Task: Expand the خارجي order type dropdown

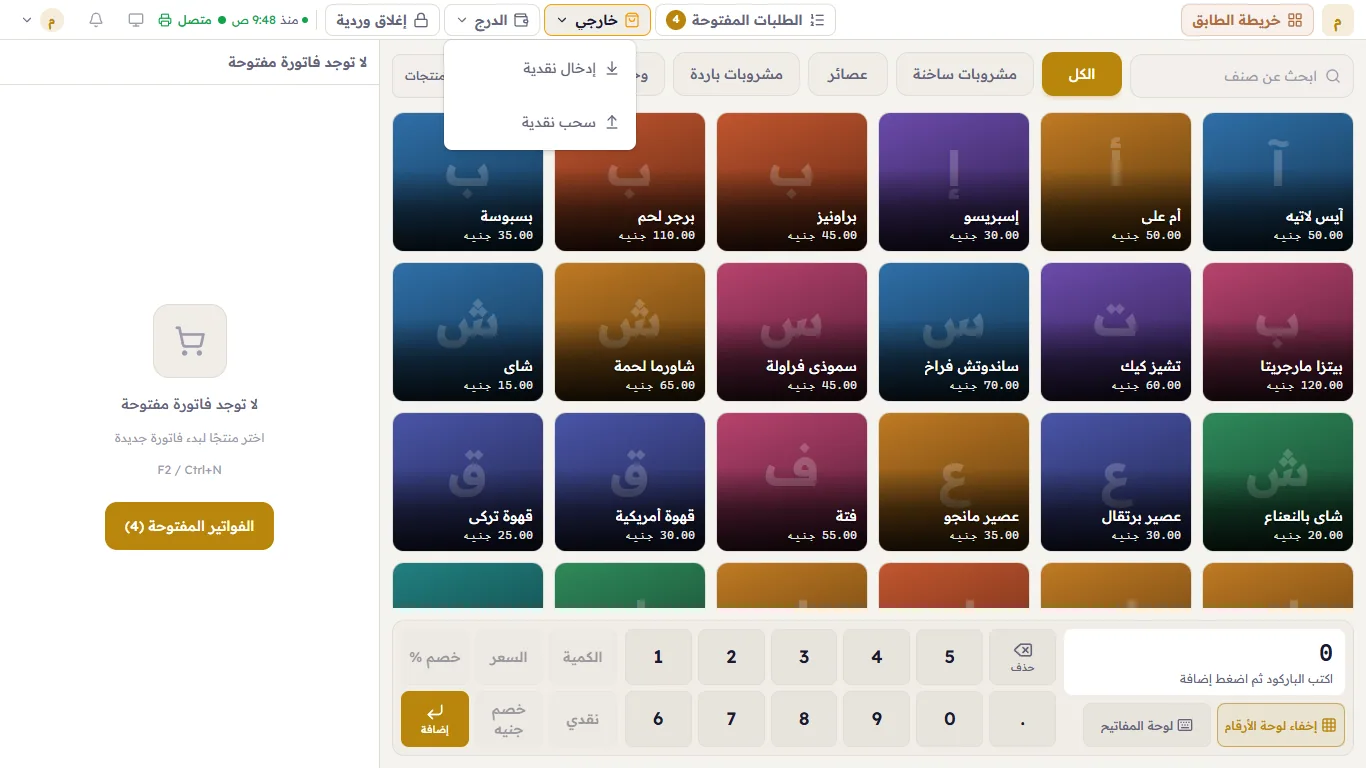Action: coord(597,20)
